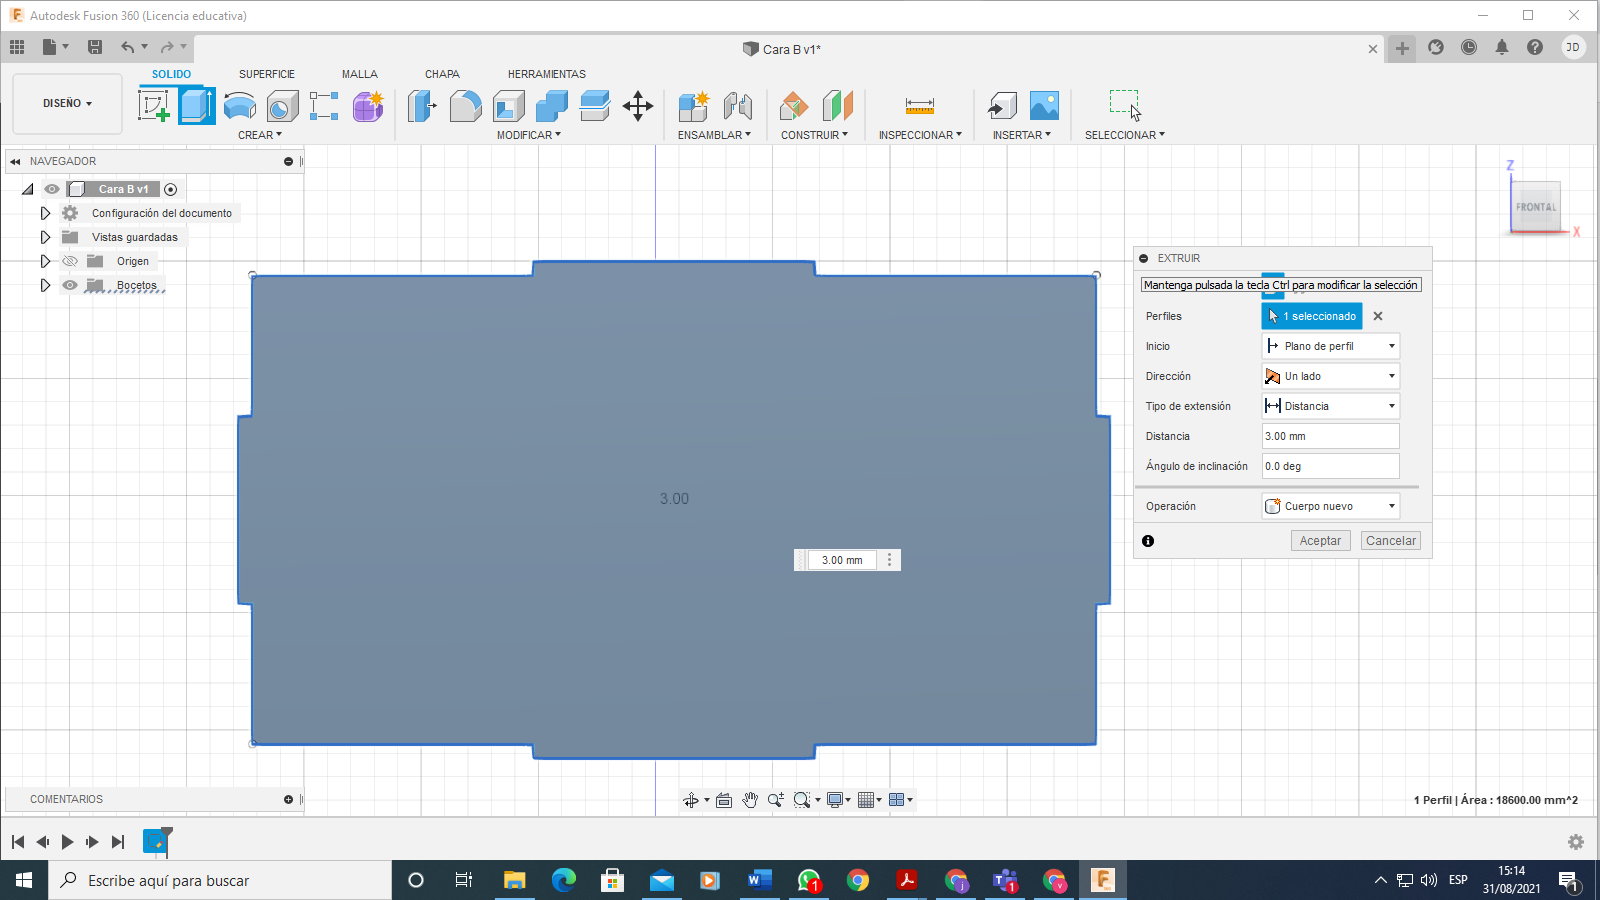This screenshot has width=1600, height=900.
Task: Collapse the Cara B v1 root node
Action: (28, 189)
